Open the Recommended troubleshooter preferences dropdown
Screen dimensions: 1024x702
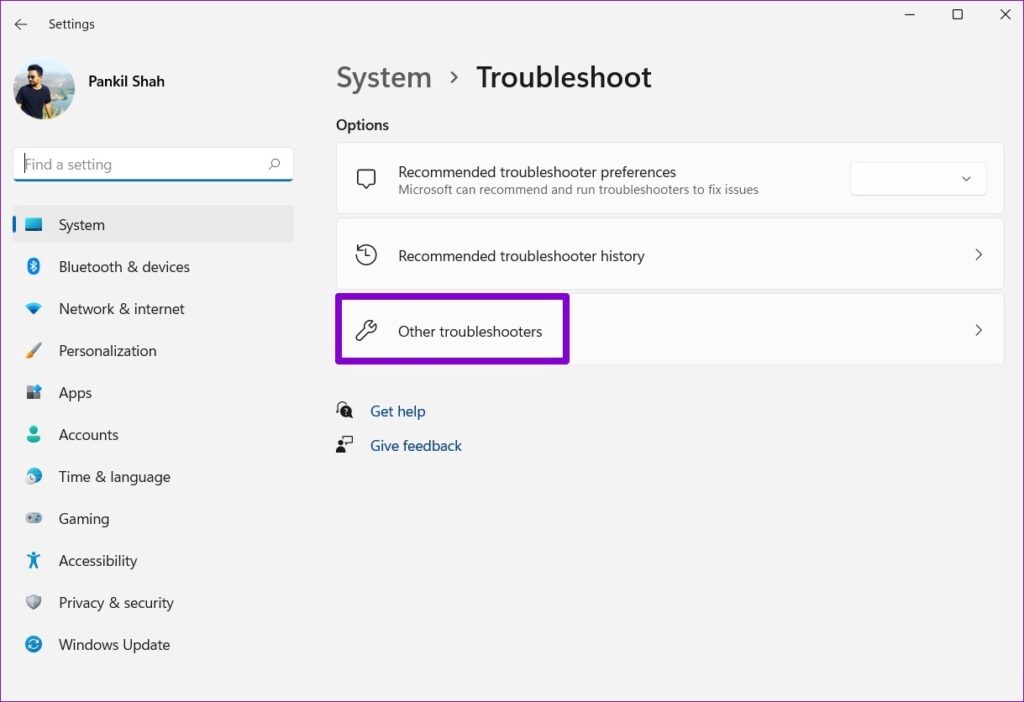click(917, 179)
